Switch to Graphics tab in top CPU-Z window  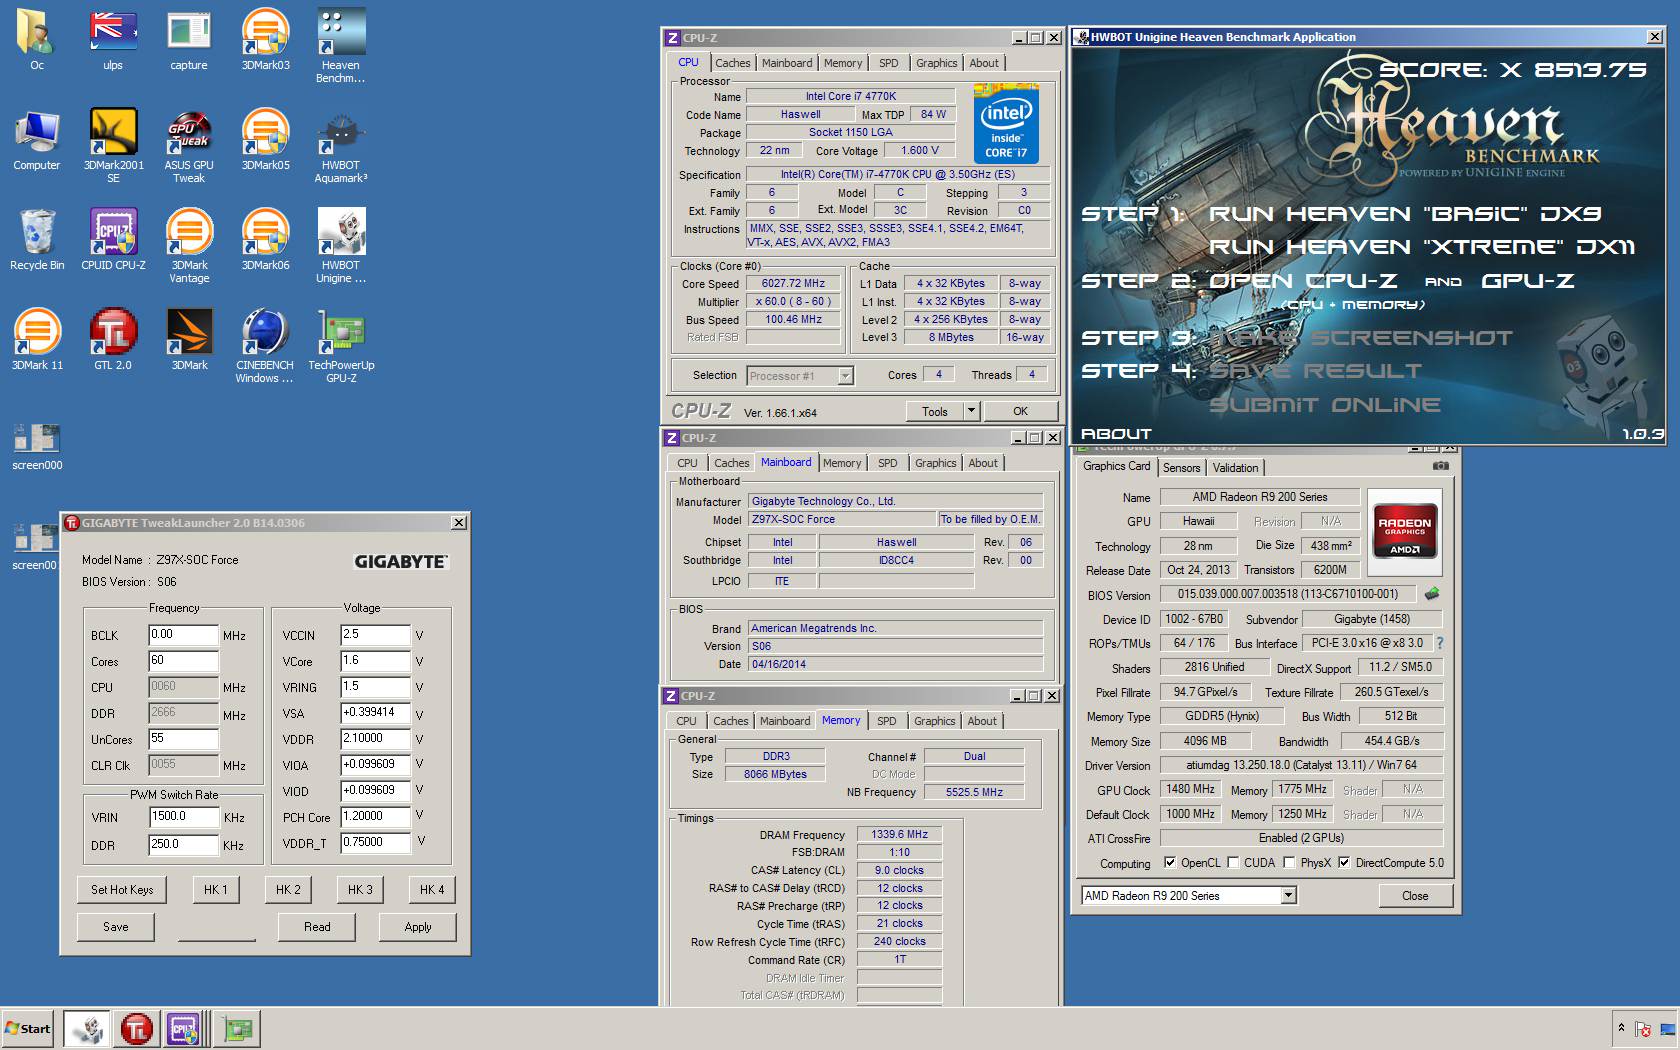pos(936,63)
